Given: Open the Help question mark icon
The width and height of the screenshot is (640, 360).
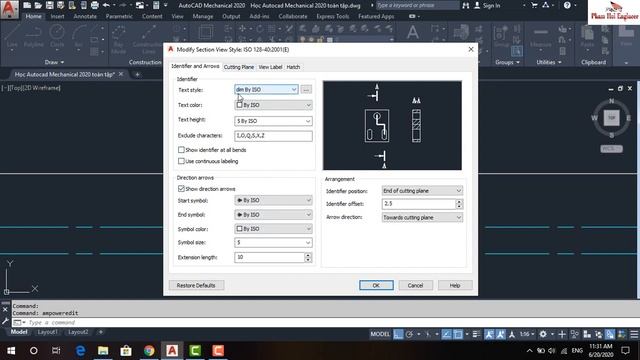Looking at the screenshot, I should pos(567,5).
